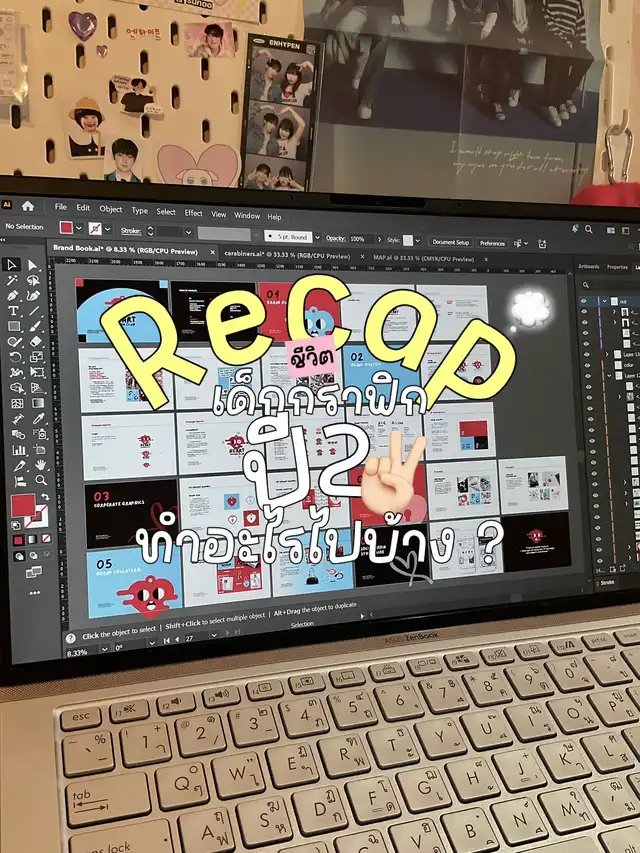The image size is (640, 853).
Task: Open the Effect menu
Action: 193,213
